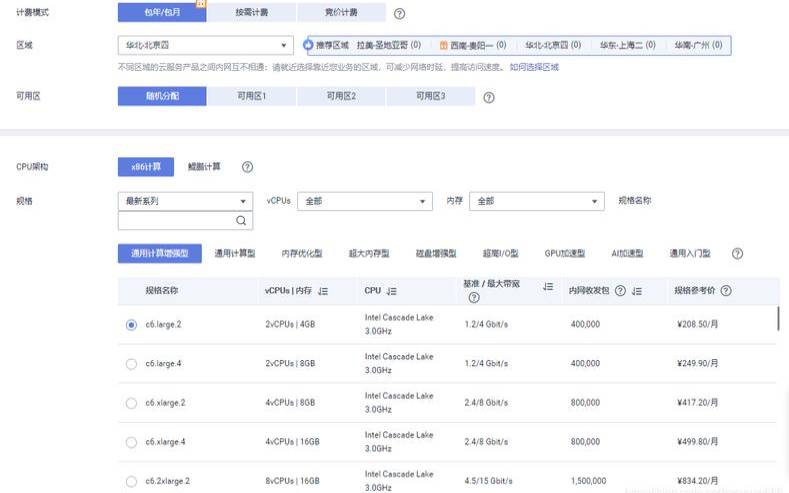This screenshot has width=789, height=493.
Task: Switch to AI加速型 tab
Action: click(627, 254)
